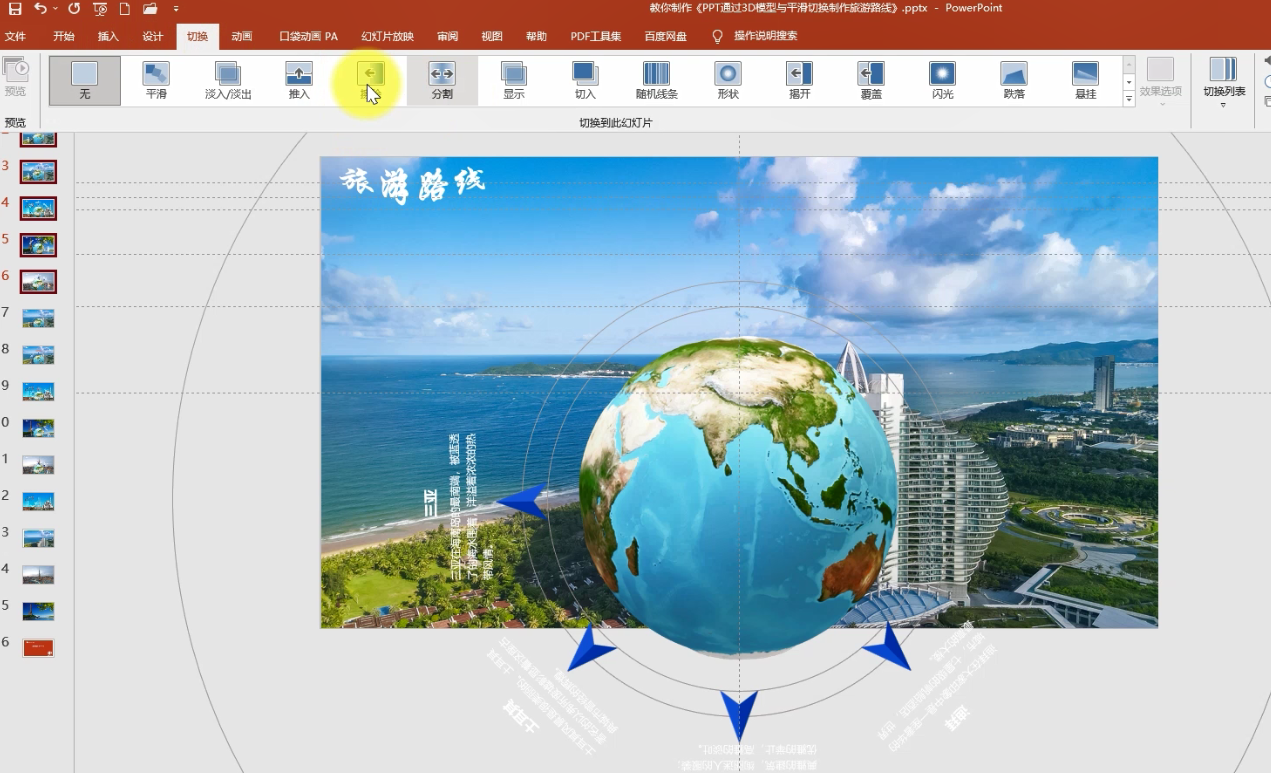Image resolution: width=1271 pixels, height=773 pixels.
Task: Apply the 覆盖 cover transition
Action: (x=871, y=81)
